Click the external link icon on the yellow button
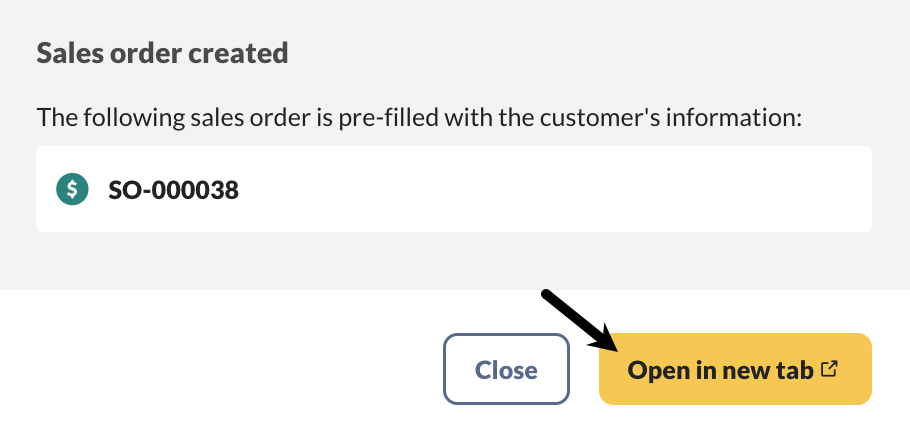 tap(828, 369)
